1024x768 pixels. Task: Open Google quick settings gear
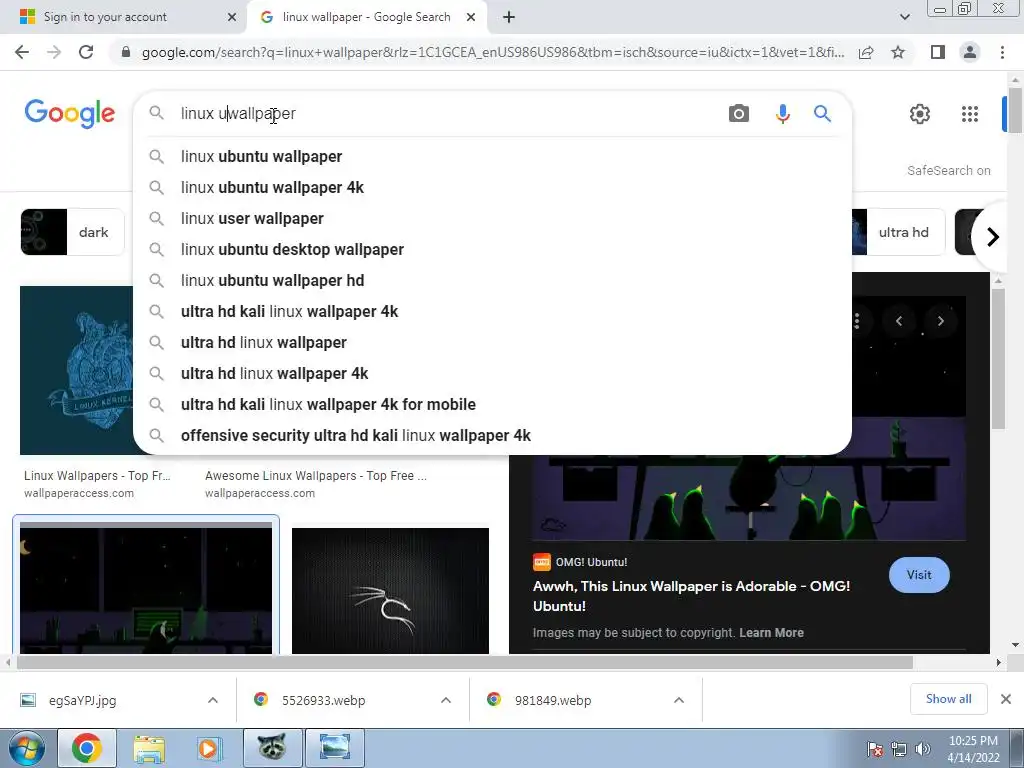point(920,114)
